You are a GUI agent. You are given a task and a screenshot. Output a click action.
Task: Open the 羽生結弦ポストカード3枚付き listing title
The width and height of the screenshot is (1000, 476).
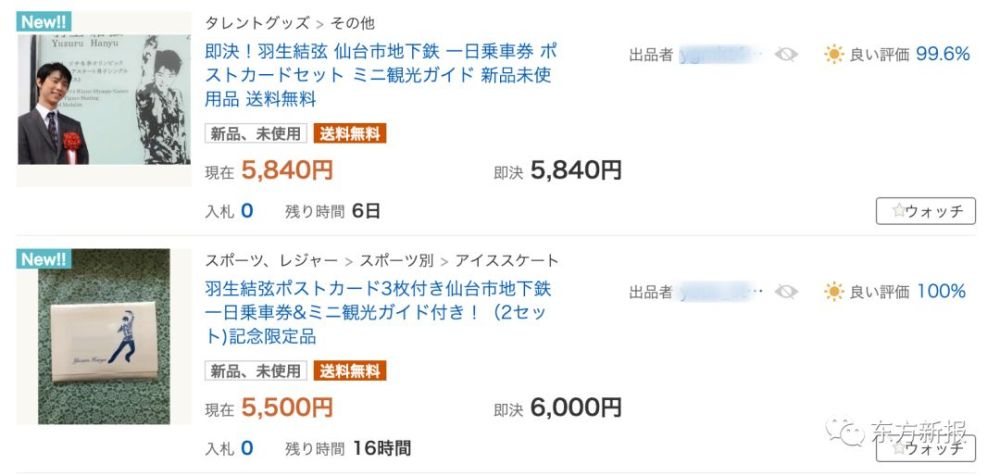pyautogui.click(x=378, y=313)
